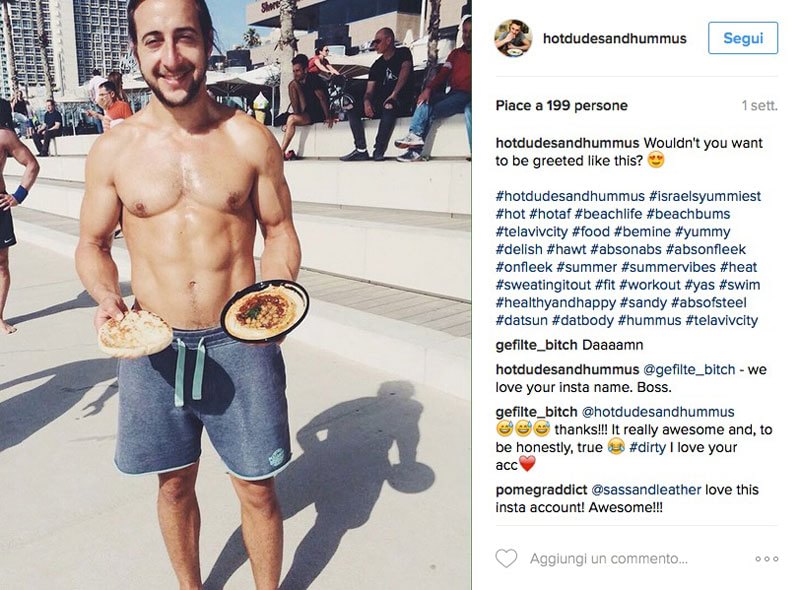Viewport: 800px width, 590px height.
Task: Visit pomegraddict commenter profile
Action: (x=541, y=490)
